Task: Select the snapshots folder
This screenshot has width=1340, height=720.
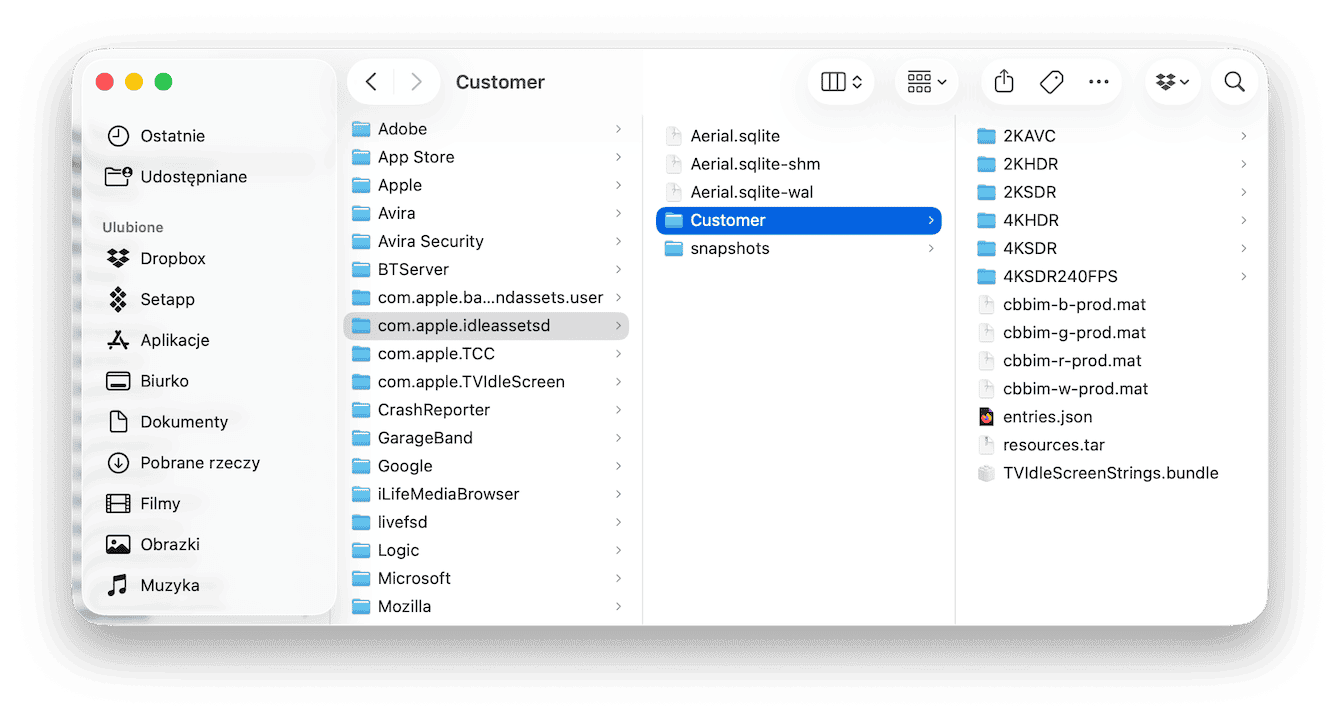Action: coord(799,248)
